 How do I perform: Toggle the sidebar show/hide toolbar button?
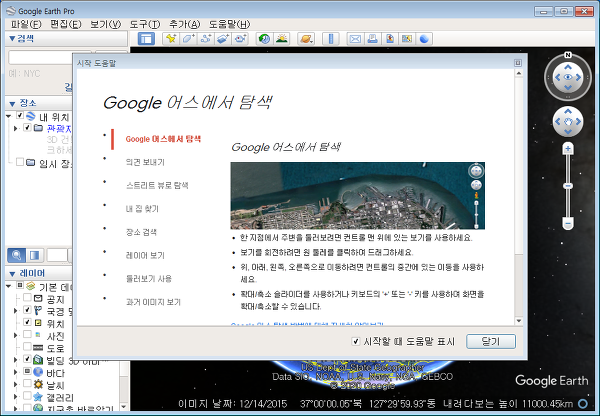[x=146, y=39]
